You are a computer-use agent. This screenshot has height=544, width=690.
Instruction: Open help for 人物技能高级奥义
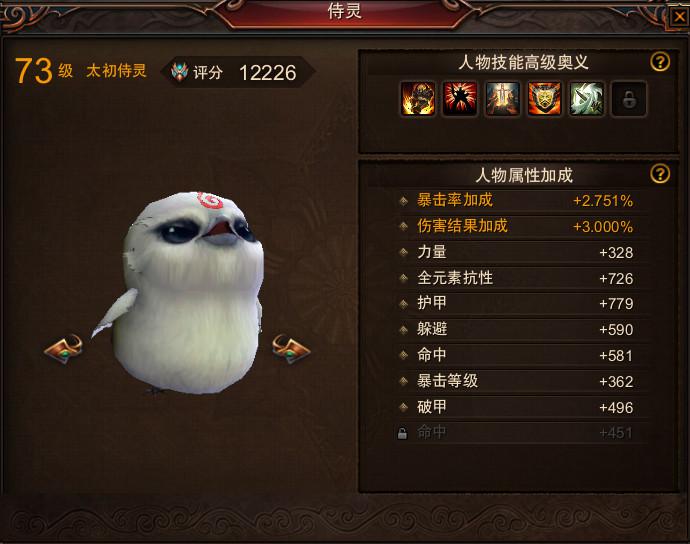coord(660,62)
